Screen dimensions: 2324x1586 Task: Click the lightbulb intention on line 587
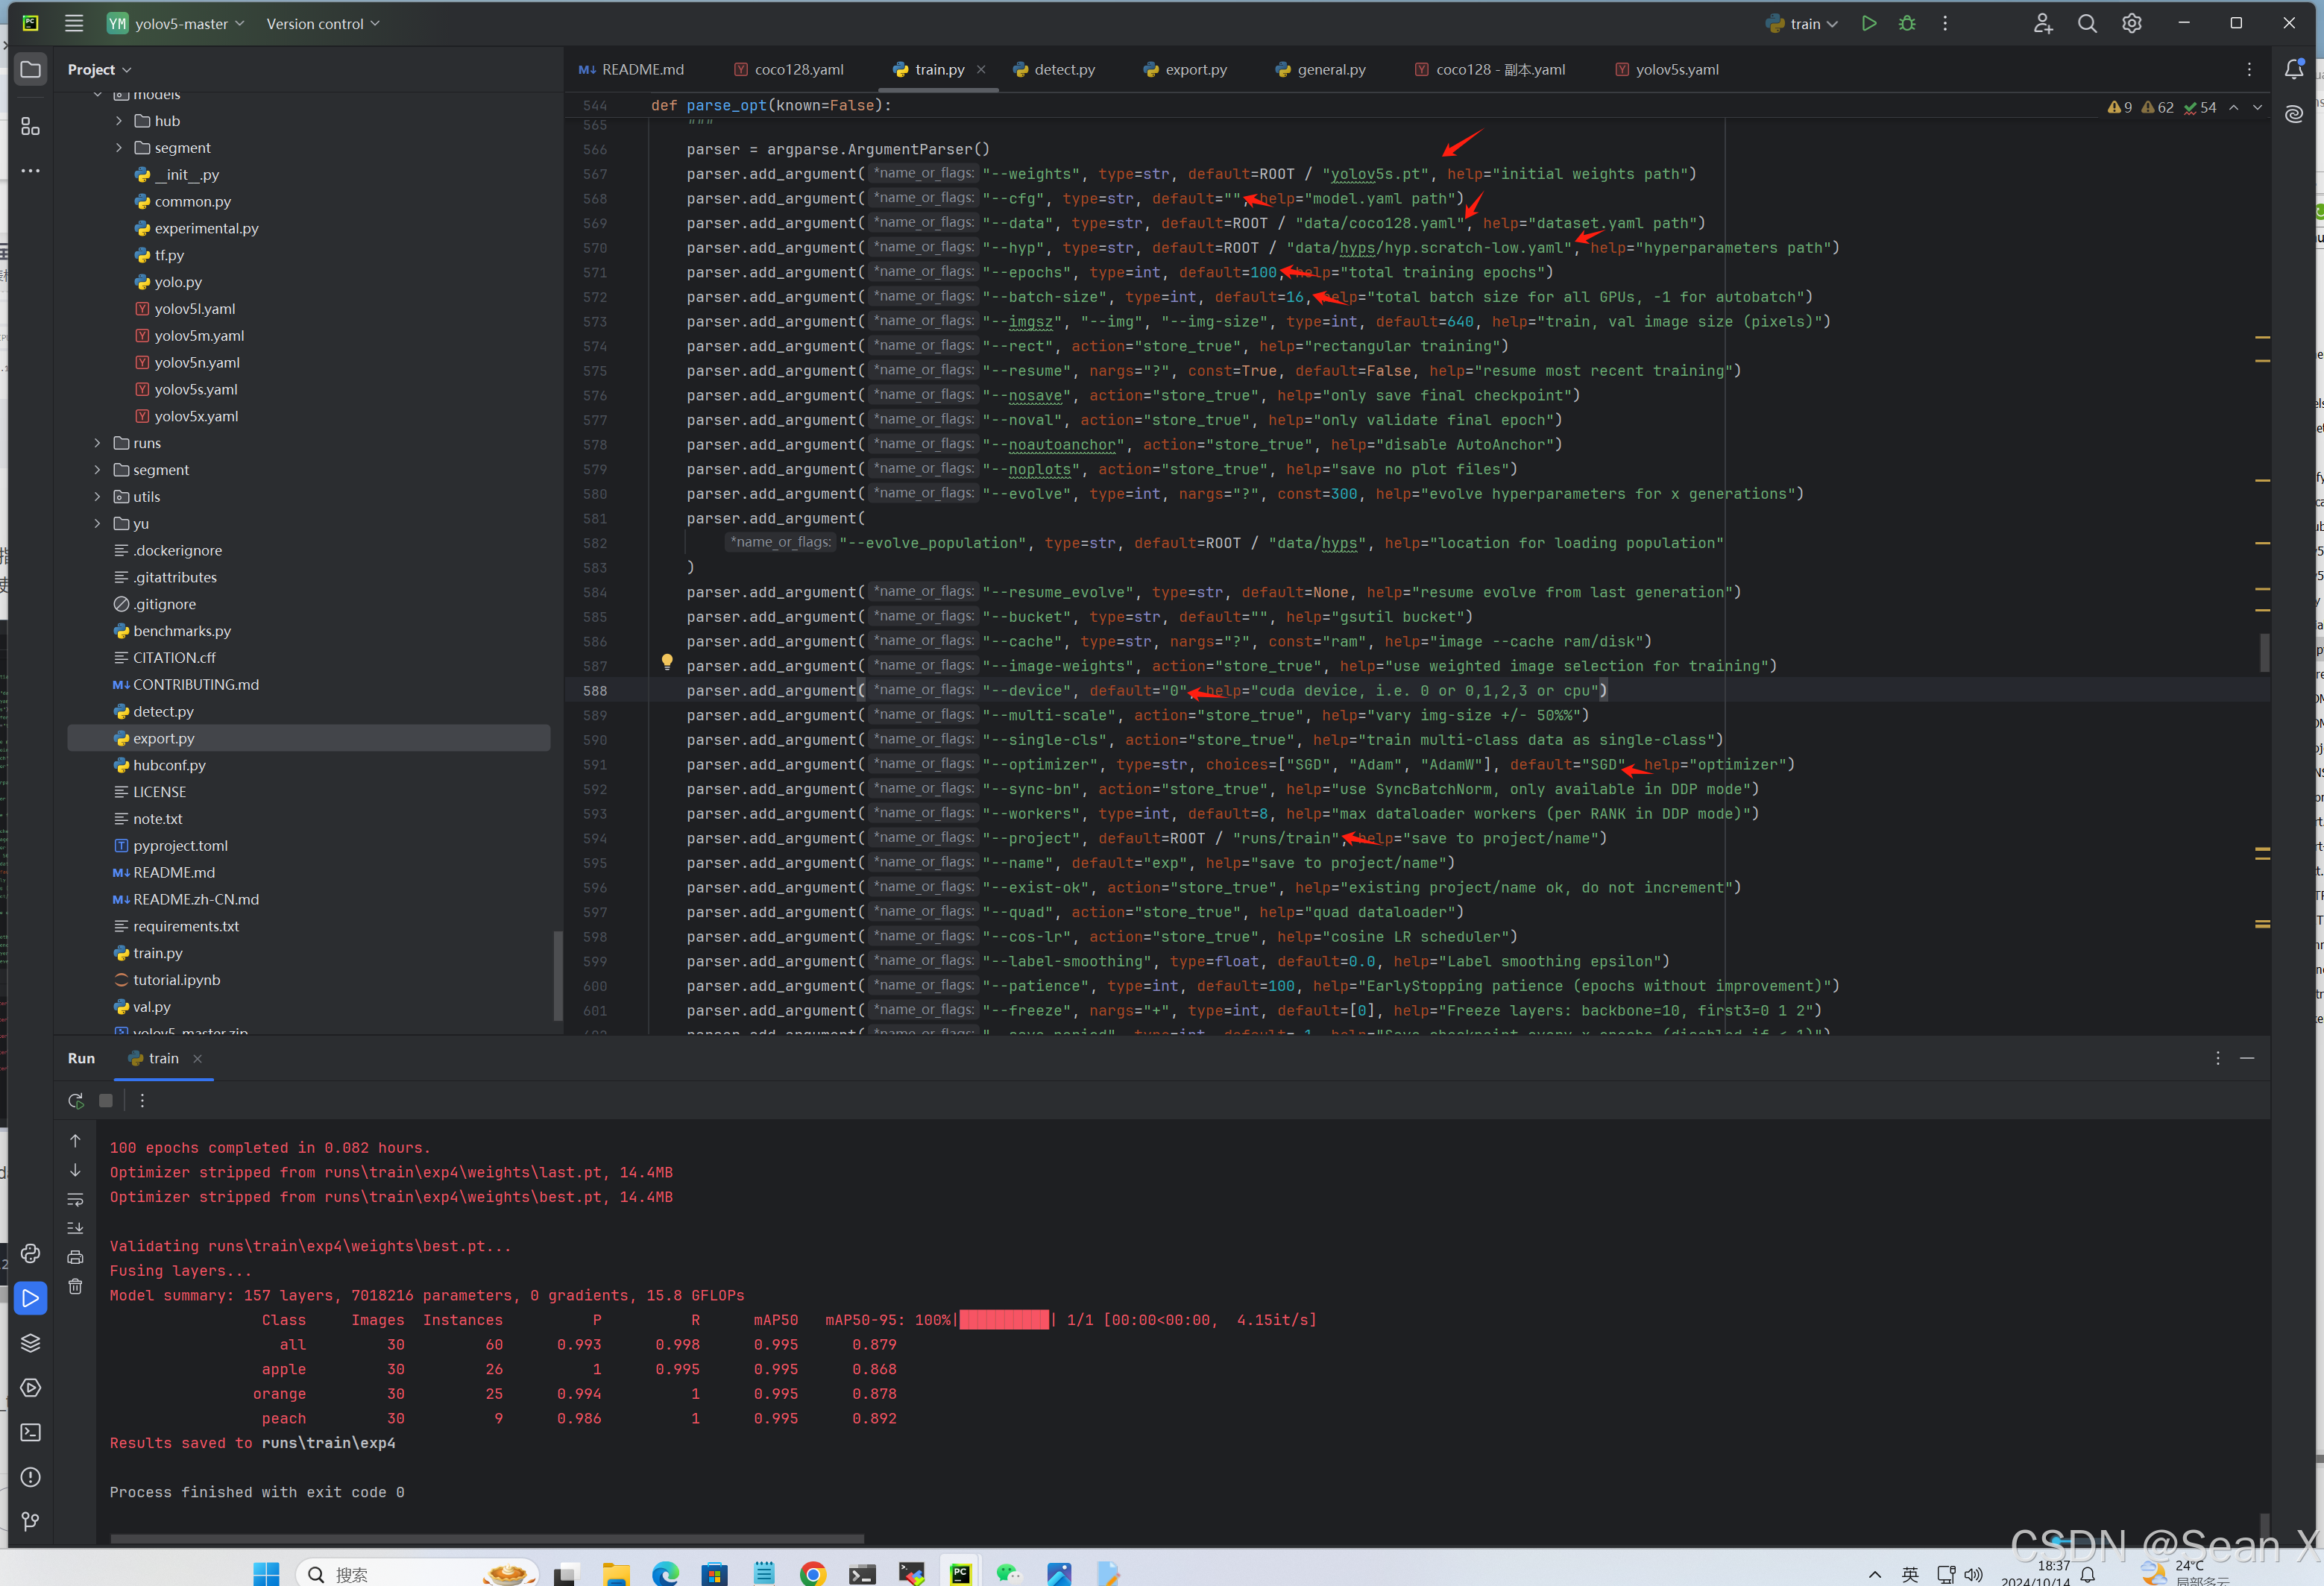click(x=667, y=661)
